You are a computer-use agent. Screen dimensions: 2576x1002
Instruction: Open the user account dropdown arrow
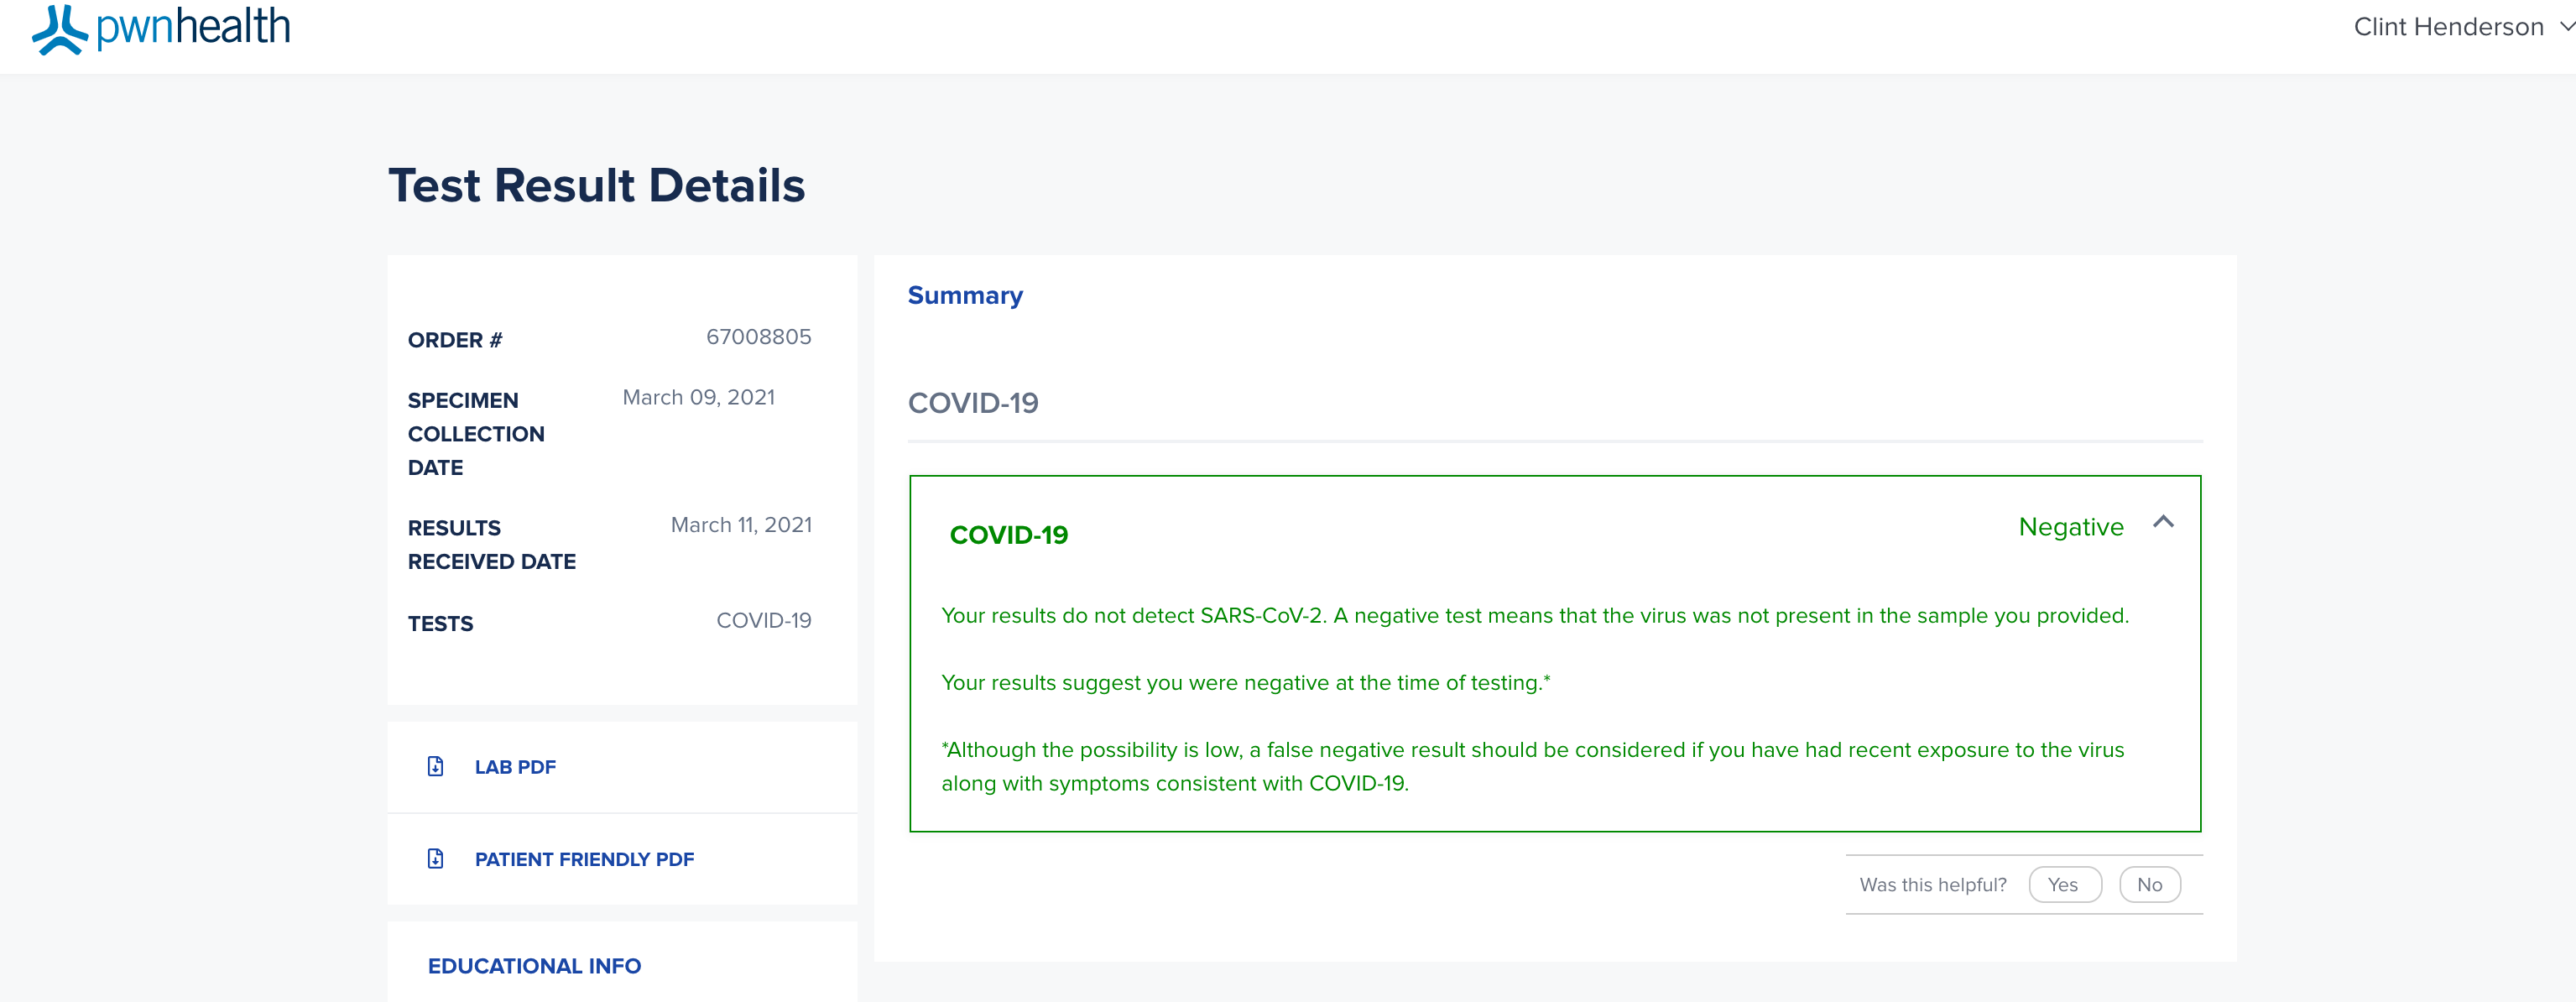point(2566,27)
